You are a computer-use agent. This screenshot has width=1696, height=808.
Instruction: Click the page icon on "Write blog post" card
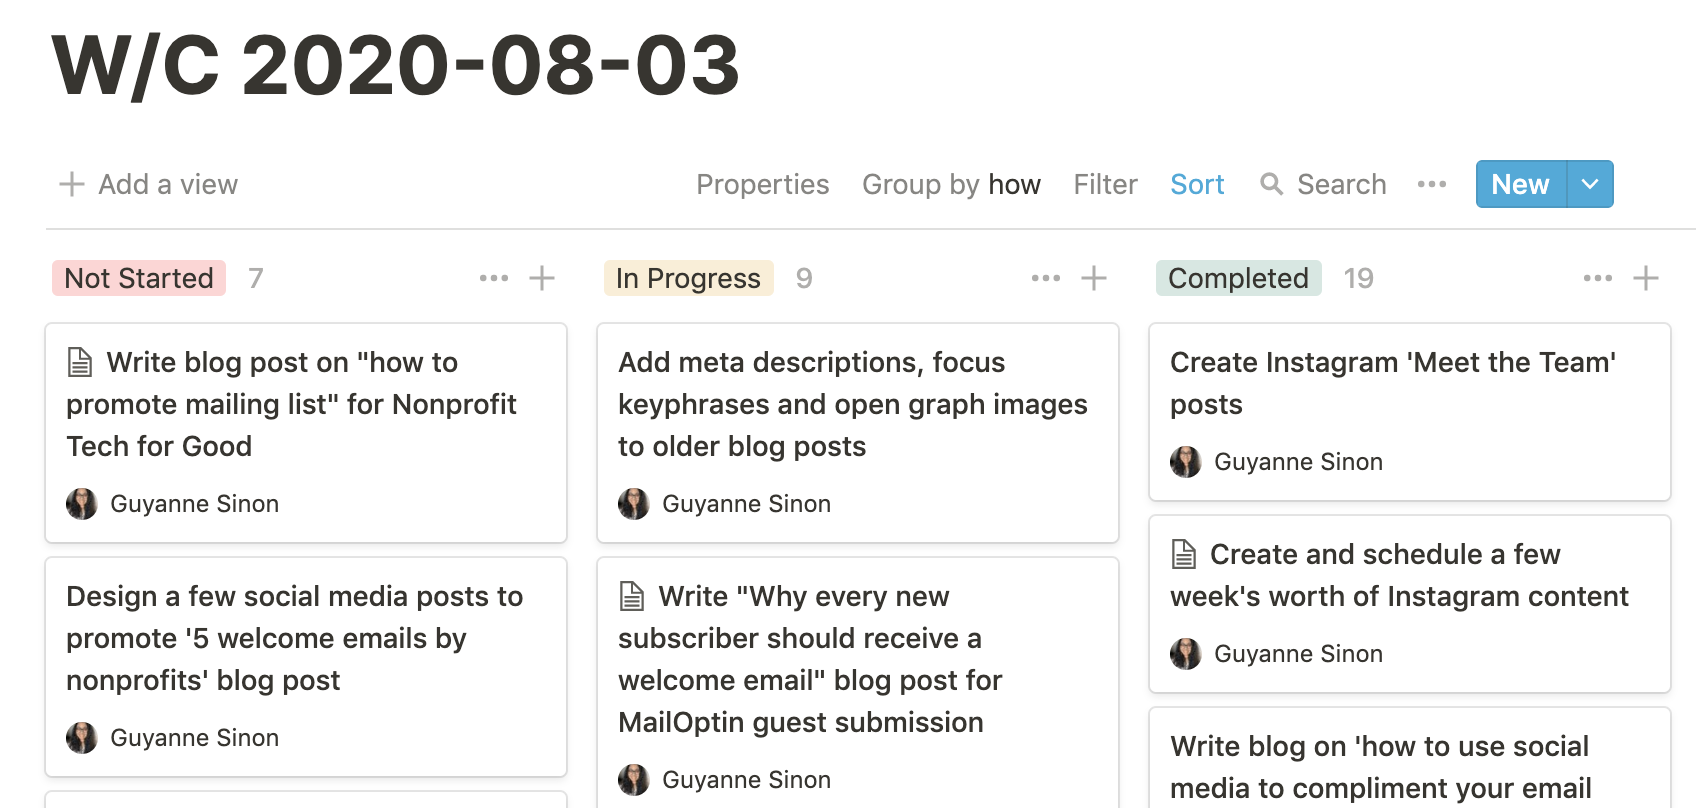(x=81, y=361)
